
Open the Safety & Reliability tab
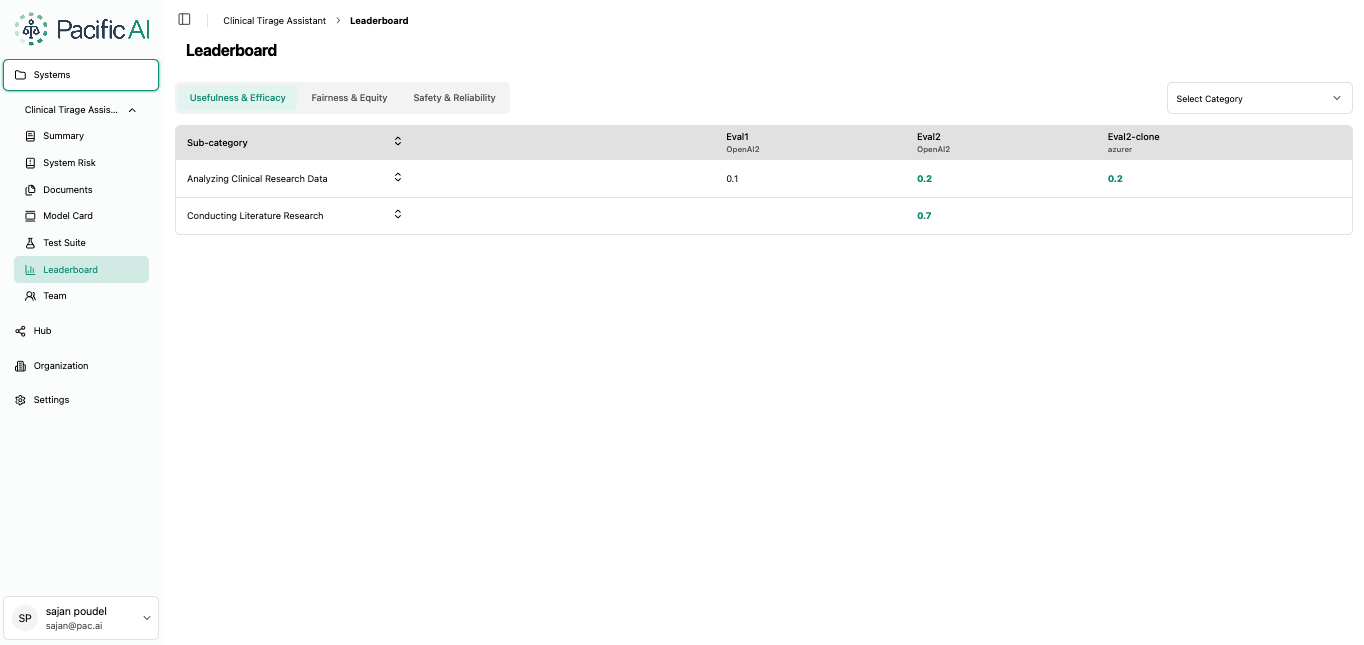coord(455,97)
